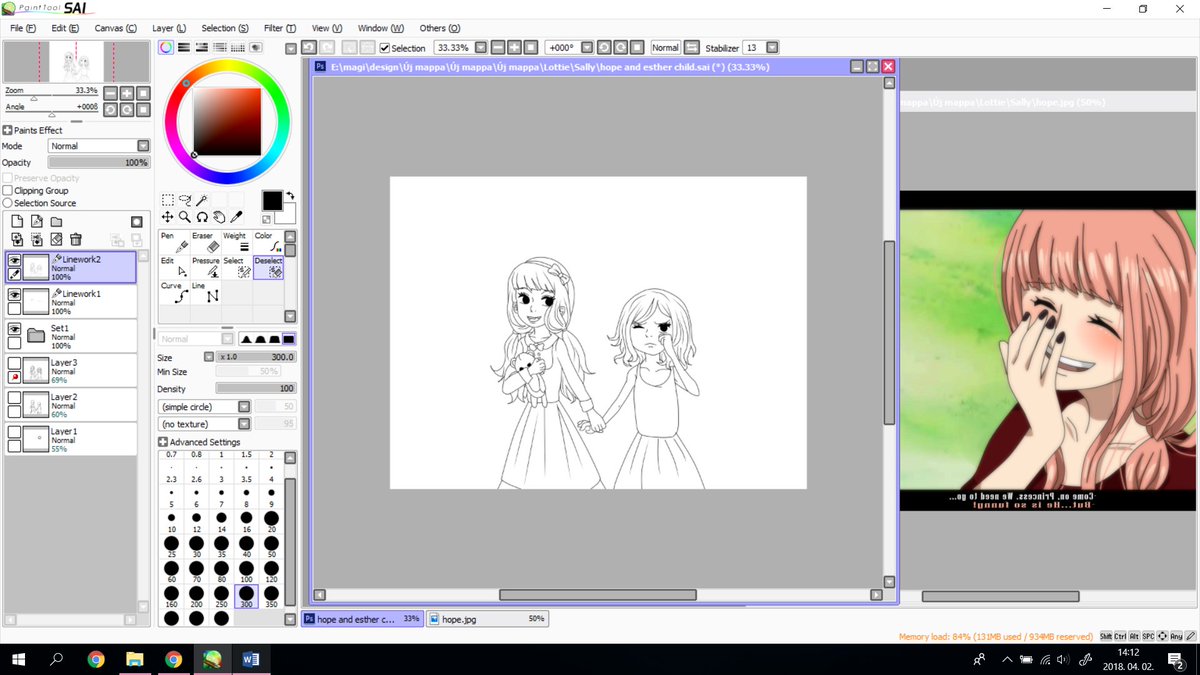Image resolution: width=1200 pixels, height=675 pixels.
Task: Select the Color linework tool
Action: pyautogui.click(x=267, y=242)
